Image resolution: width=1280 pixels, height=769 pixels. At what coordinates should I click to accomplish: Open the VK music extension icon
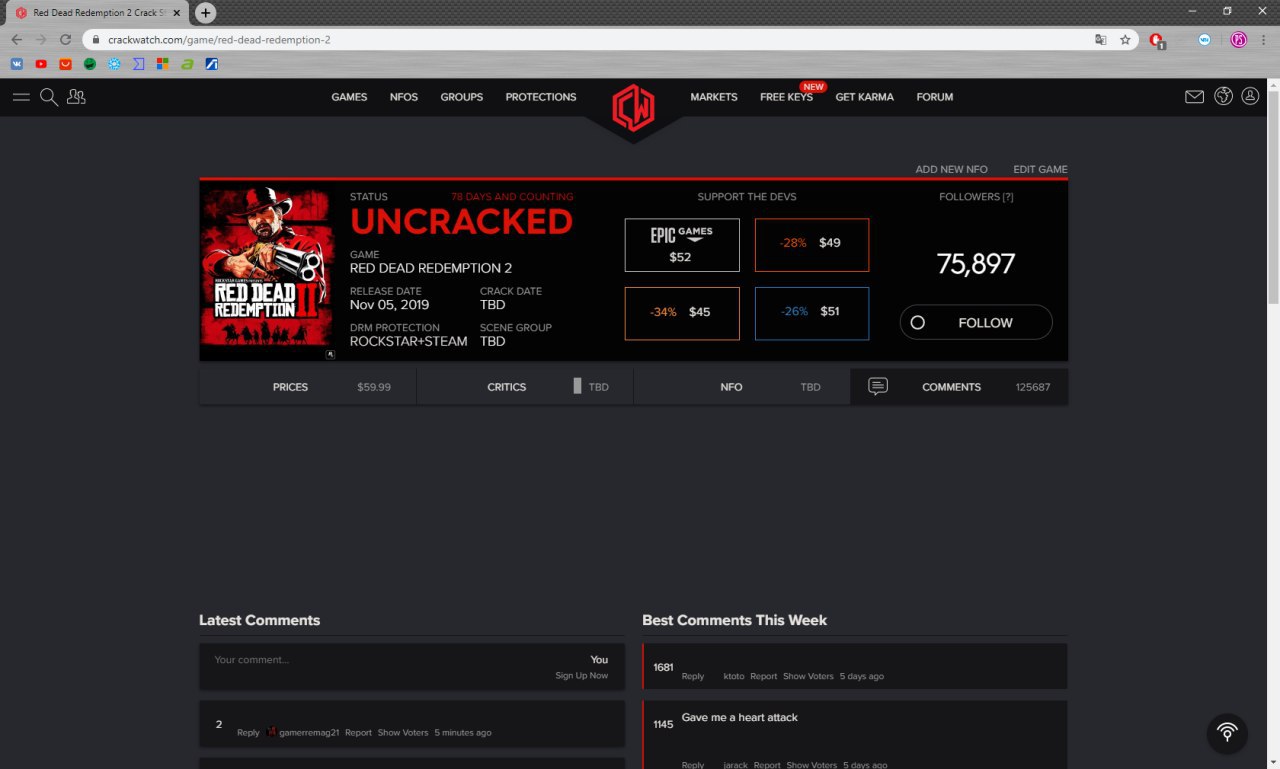coord(1205,40)
